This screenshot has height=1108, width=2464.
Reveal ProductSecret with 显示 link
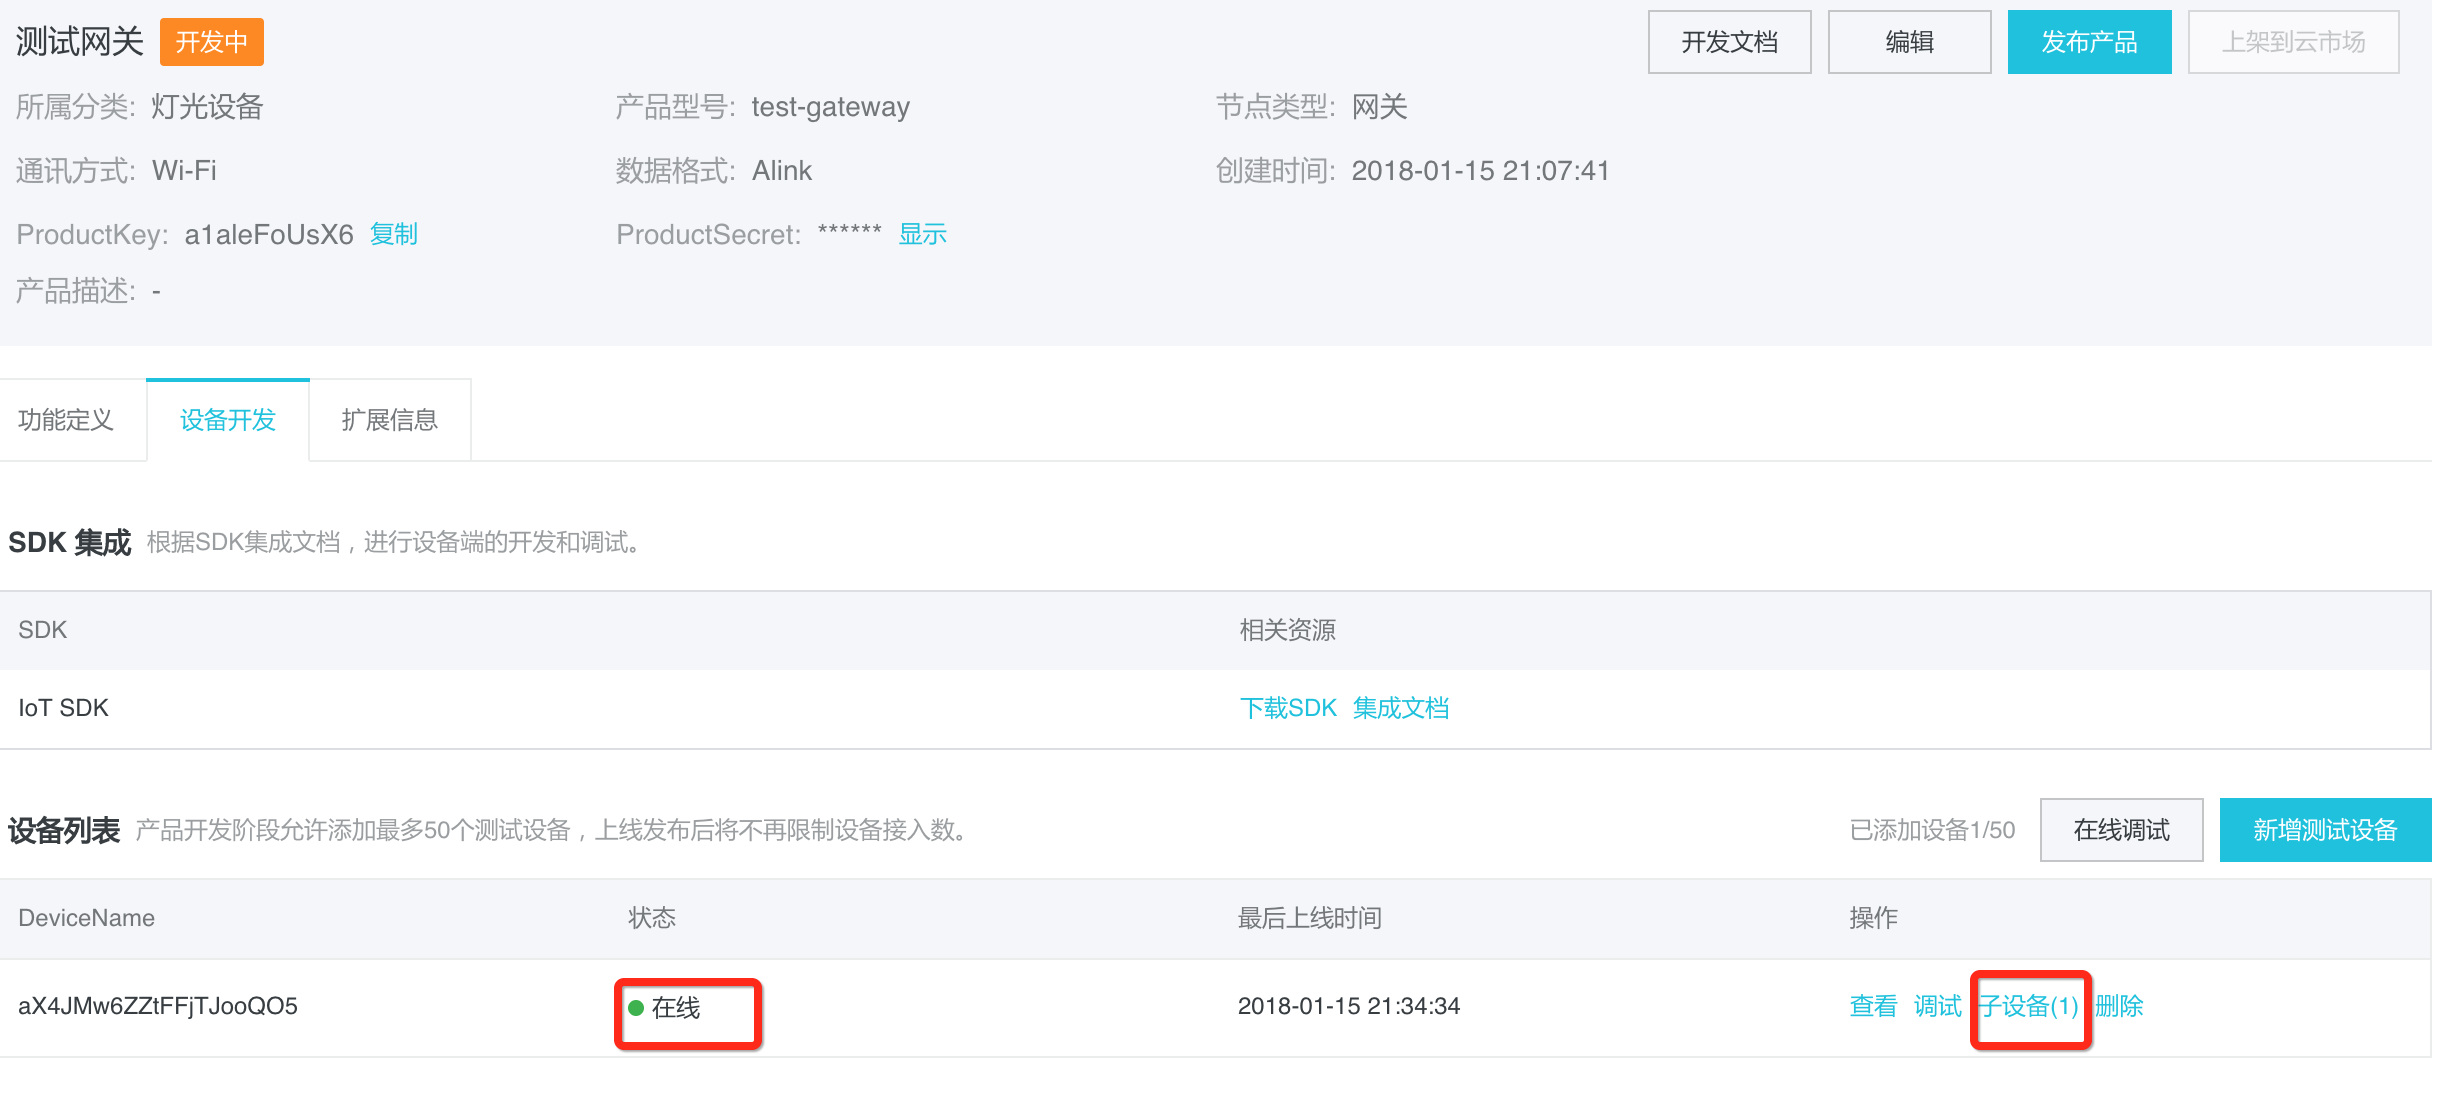pyautogui.click(x=922, y=234)
